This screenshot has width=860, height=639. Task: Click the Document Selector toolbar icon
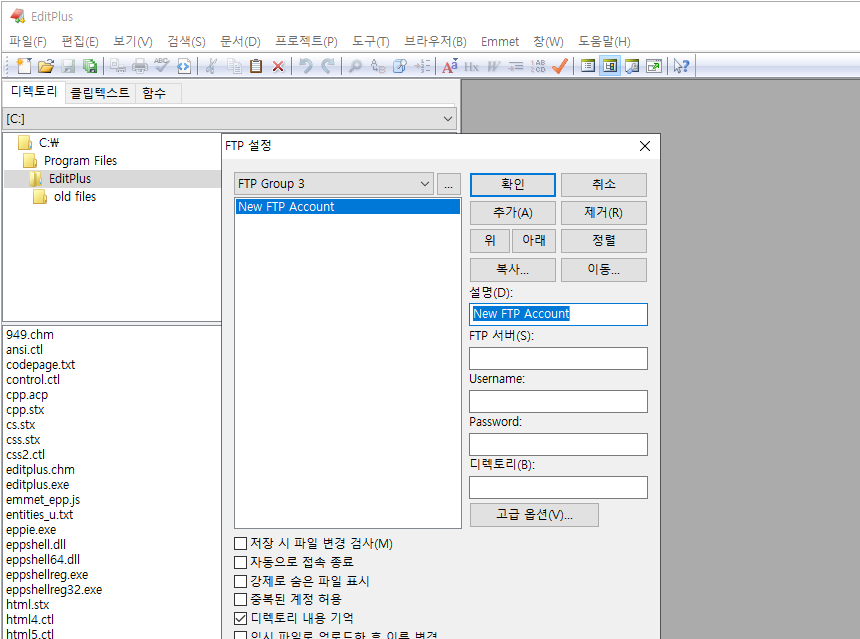[588, 66]
